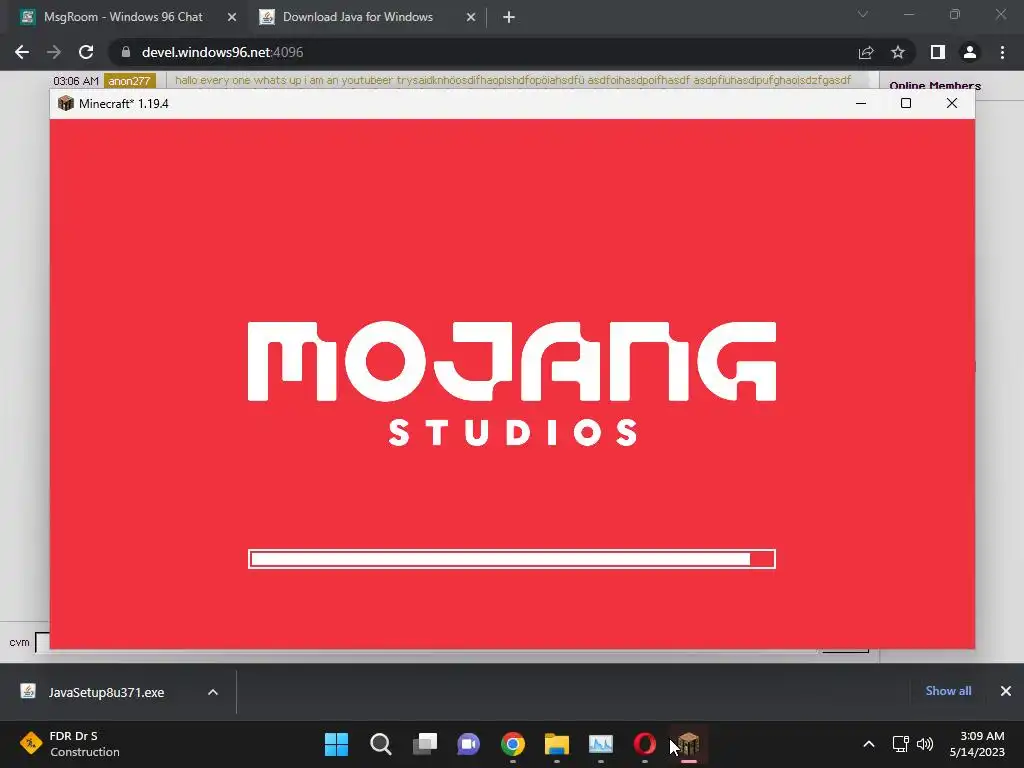Reload the current page
The width and height of the screenshot is (1024, 768).
[86, 52]
